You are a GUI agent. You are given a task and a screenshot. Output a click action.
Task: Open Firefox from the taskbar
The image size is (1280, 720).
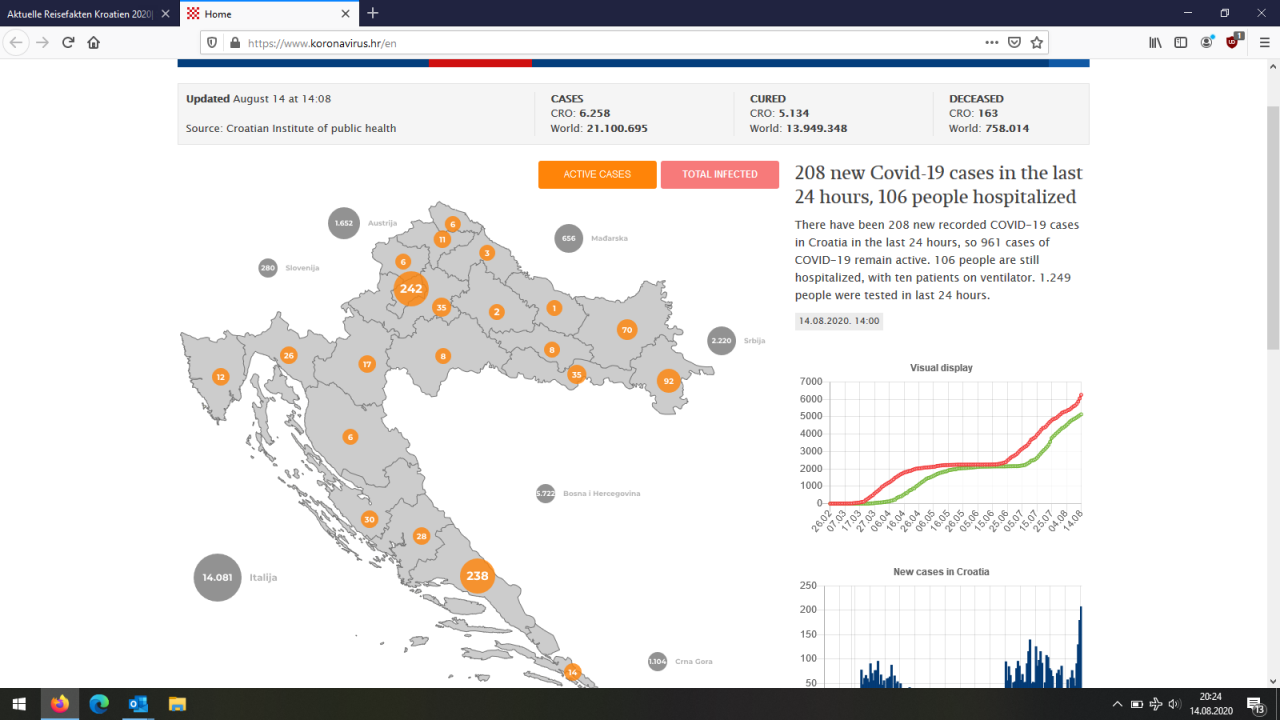click(x=60, y=704)
